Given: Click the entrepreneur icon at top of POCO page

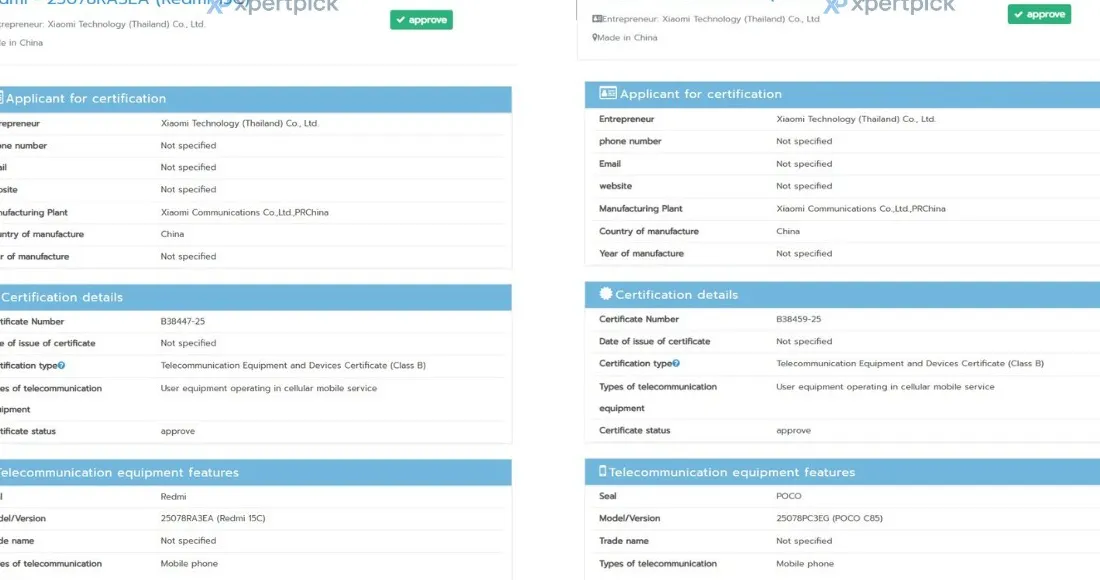Looking at the screenshot, I should pyautogui.click(x=596, y=19).
